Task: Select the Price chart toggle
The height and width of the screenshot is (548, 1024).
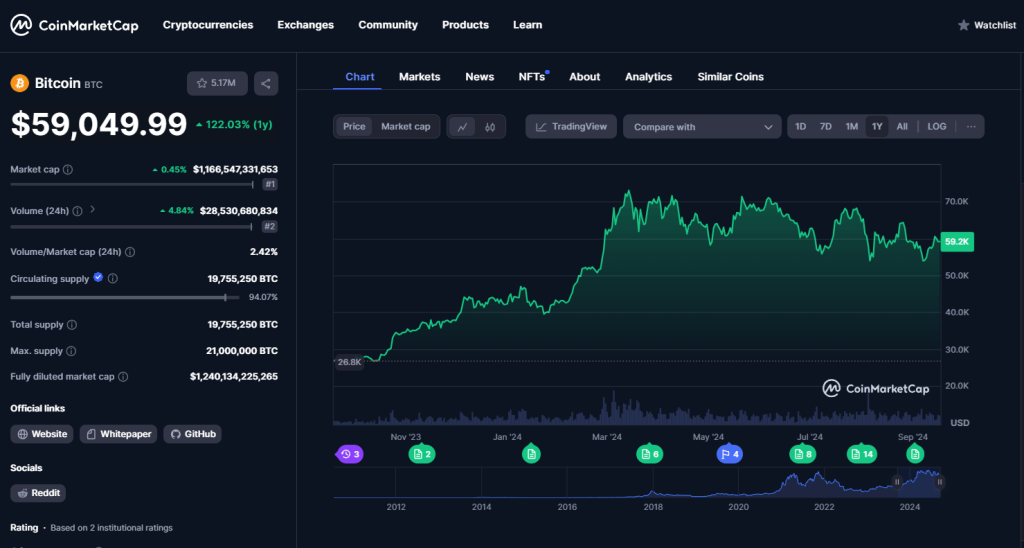Action: point(354,127)
